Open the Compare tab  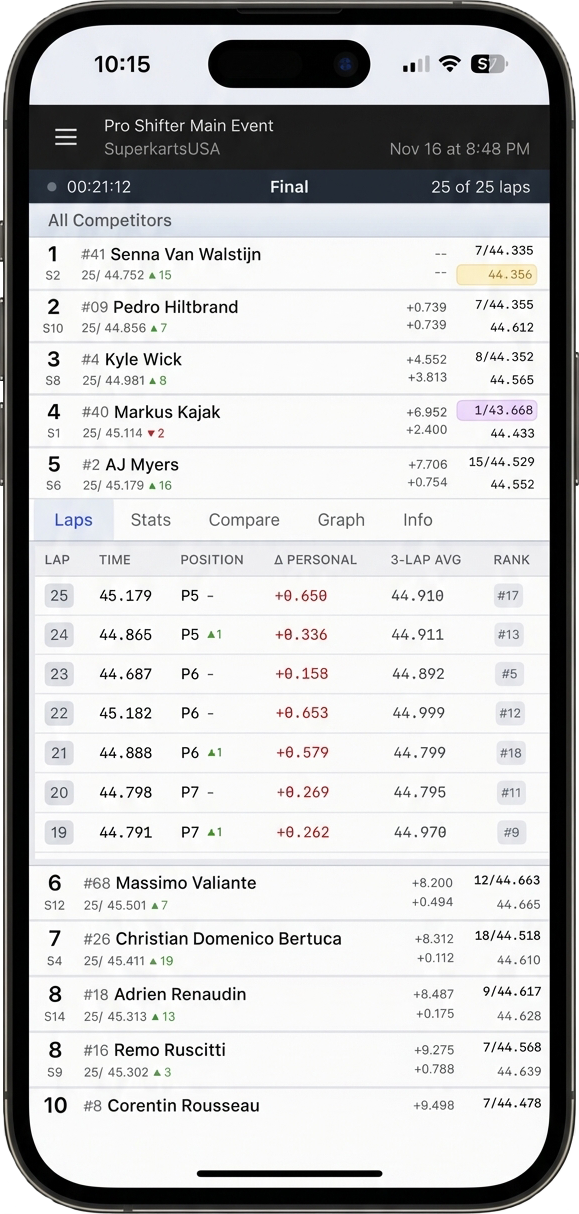tap(244, 519)
